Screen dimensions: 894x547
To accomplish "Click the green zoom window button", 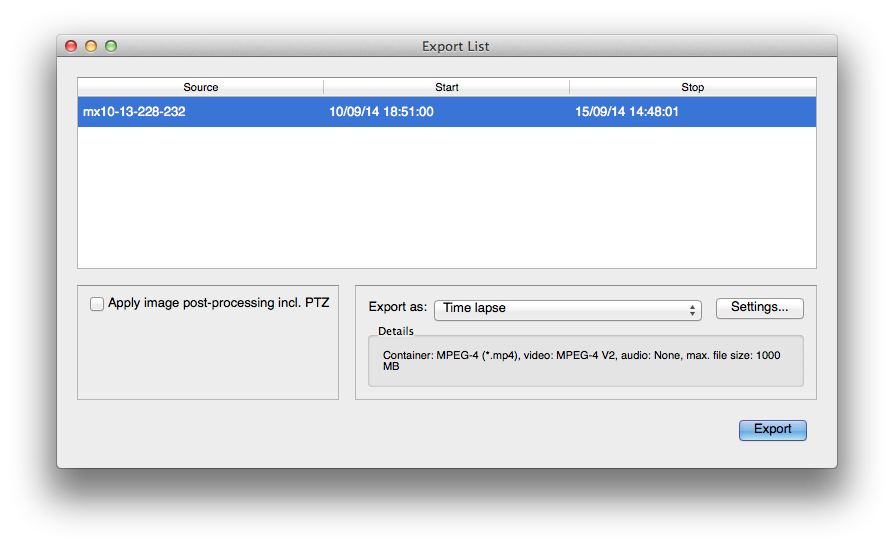I will pyautogui.click(x=111, y=46).
